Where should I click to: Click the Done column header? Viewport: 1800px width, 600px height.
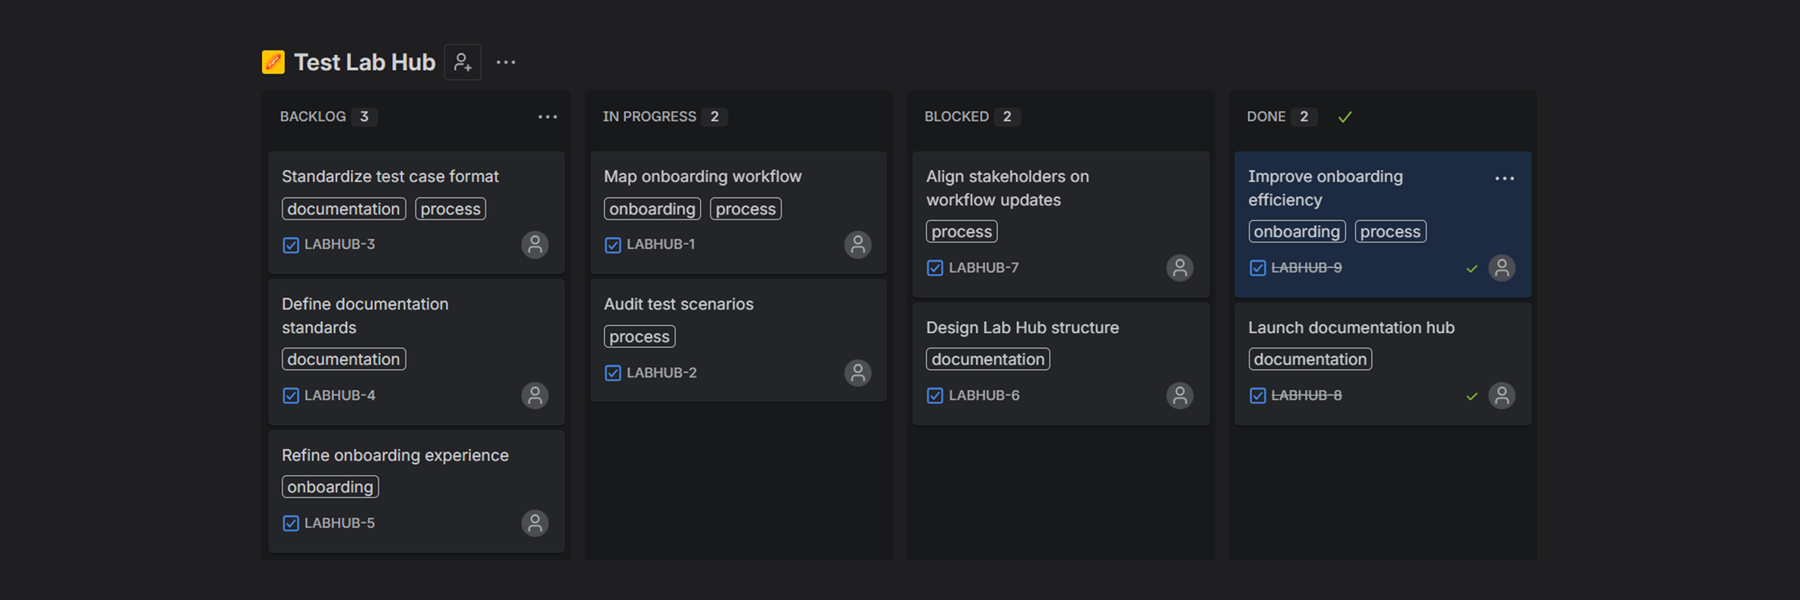pyautogui.click(x=1266, y=117)
